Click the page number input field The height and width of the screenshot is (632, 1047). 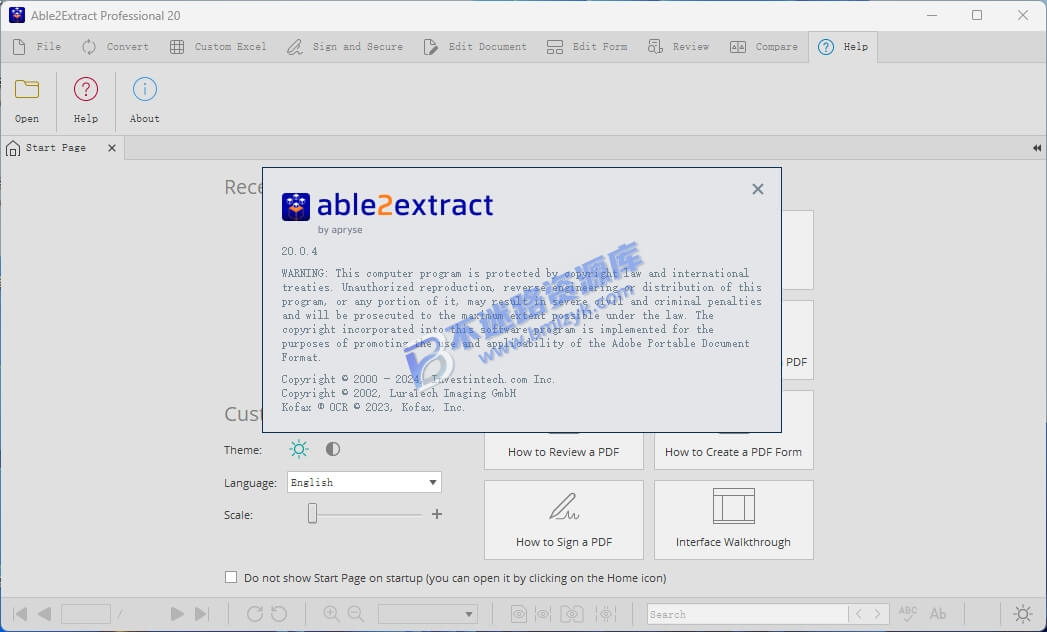click(x=85, y=614)
